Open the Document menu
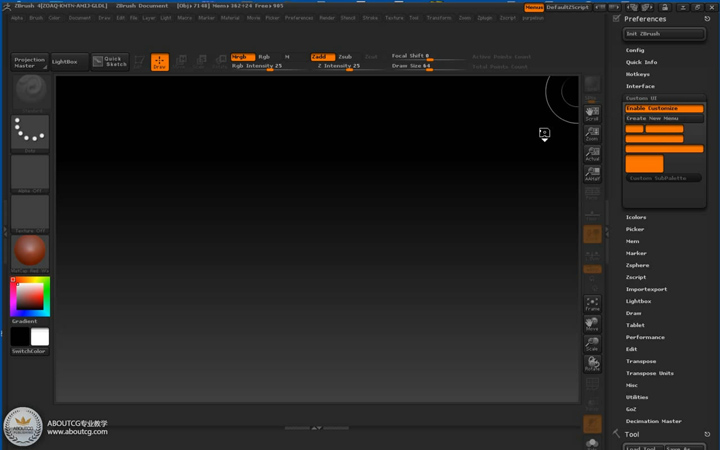The image size is (720, 450). click(x=79, y=18)
